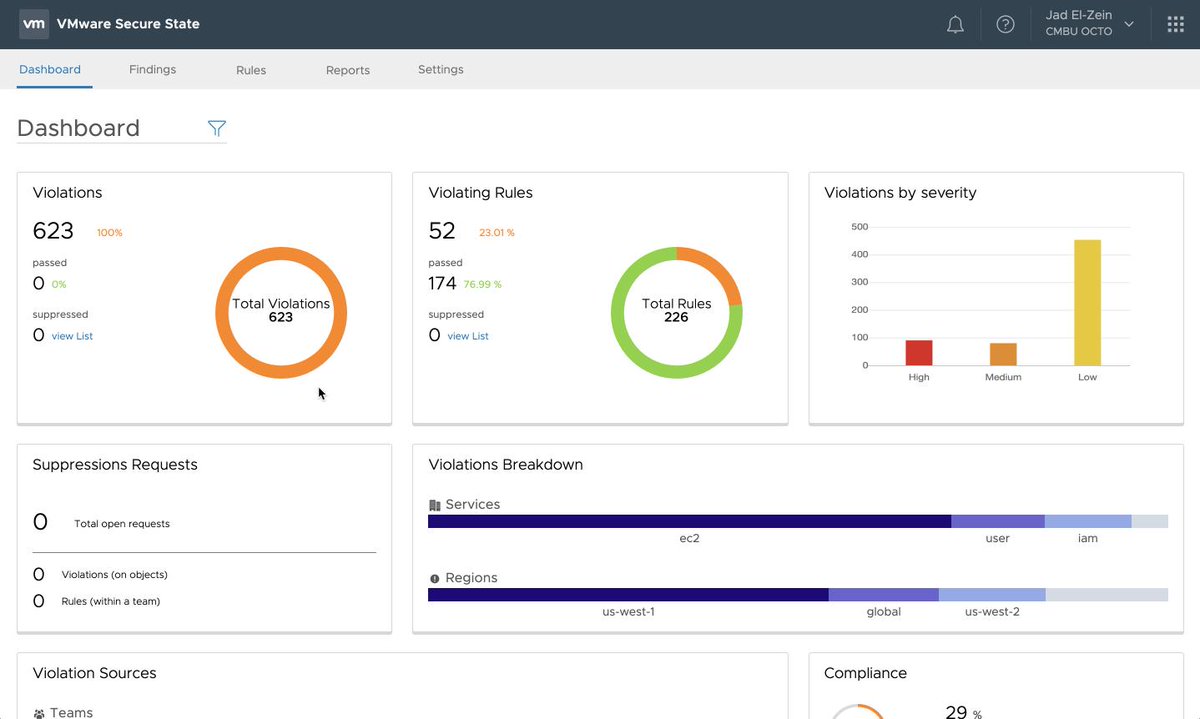Click the iam services bar segment
1200x719 pixels.
click(x=1088, y=521)
